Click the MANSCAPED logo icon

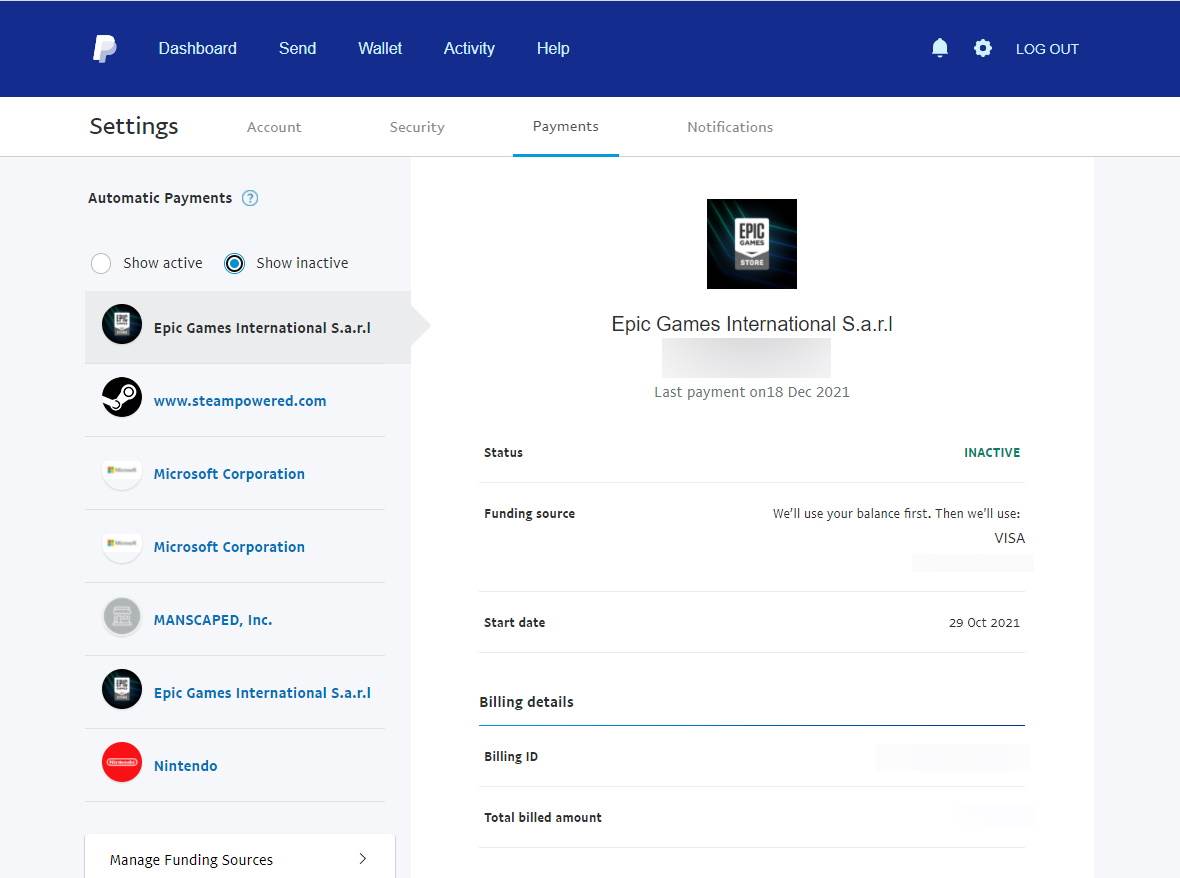pyautogui.click(x=121, y=617)
